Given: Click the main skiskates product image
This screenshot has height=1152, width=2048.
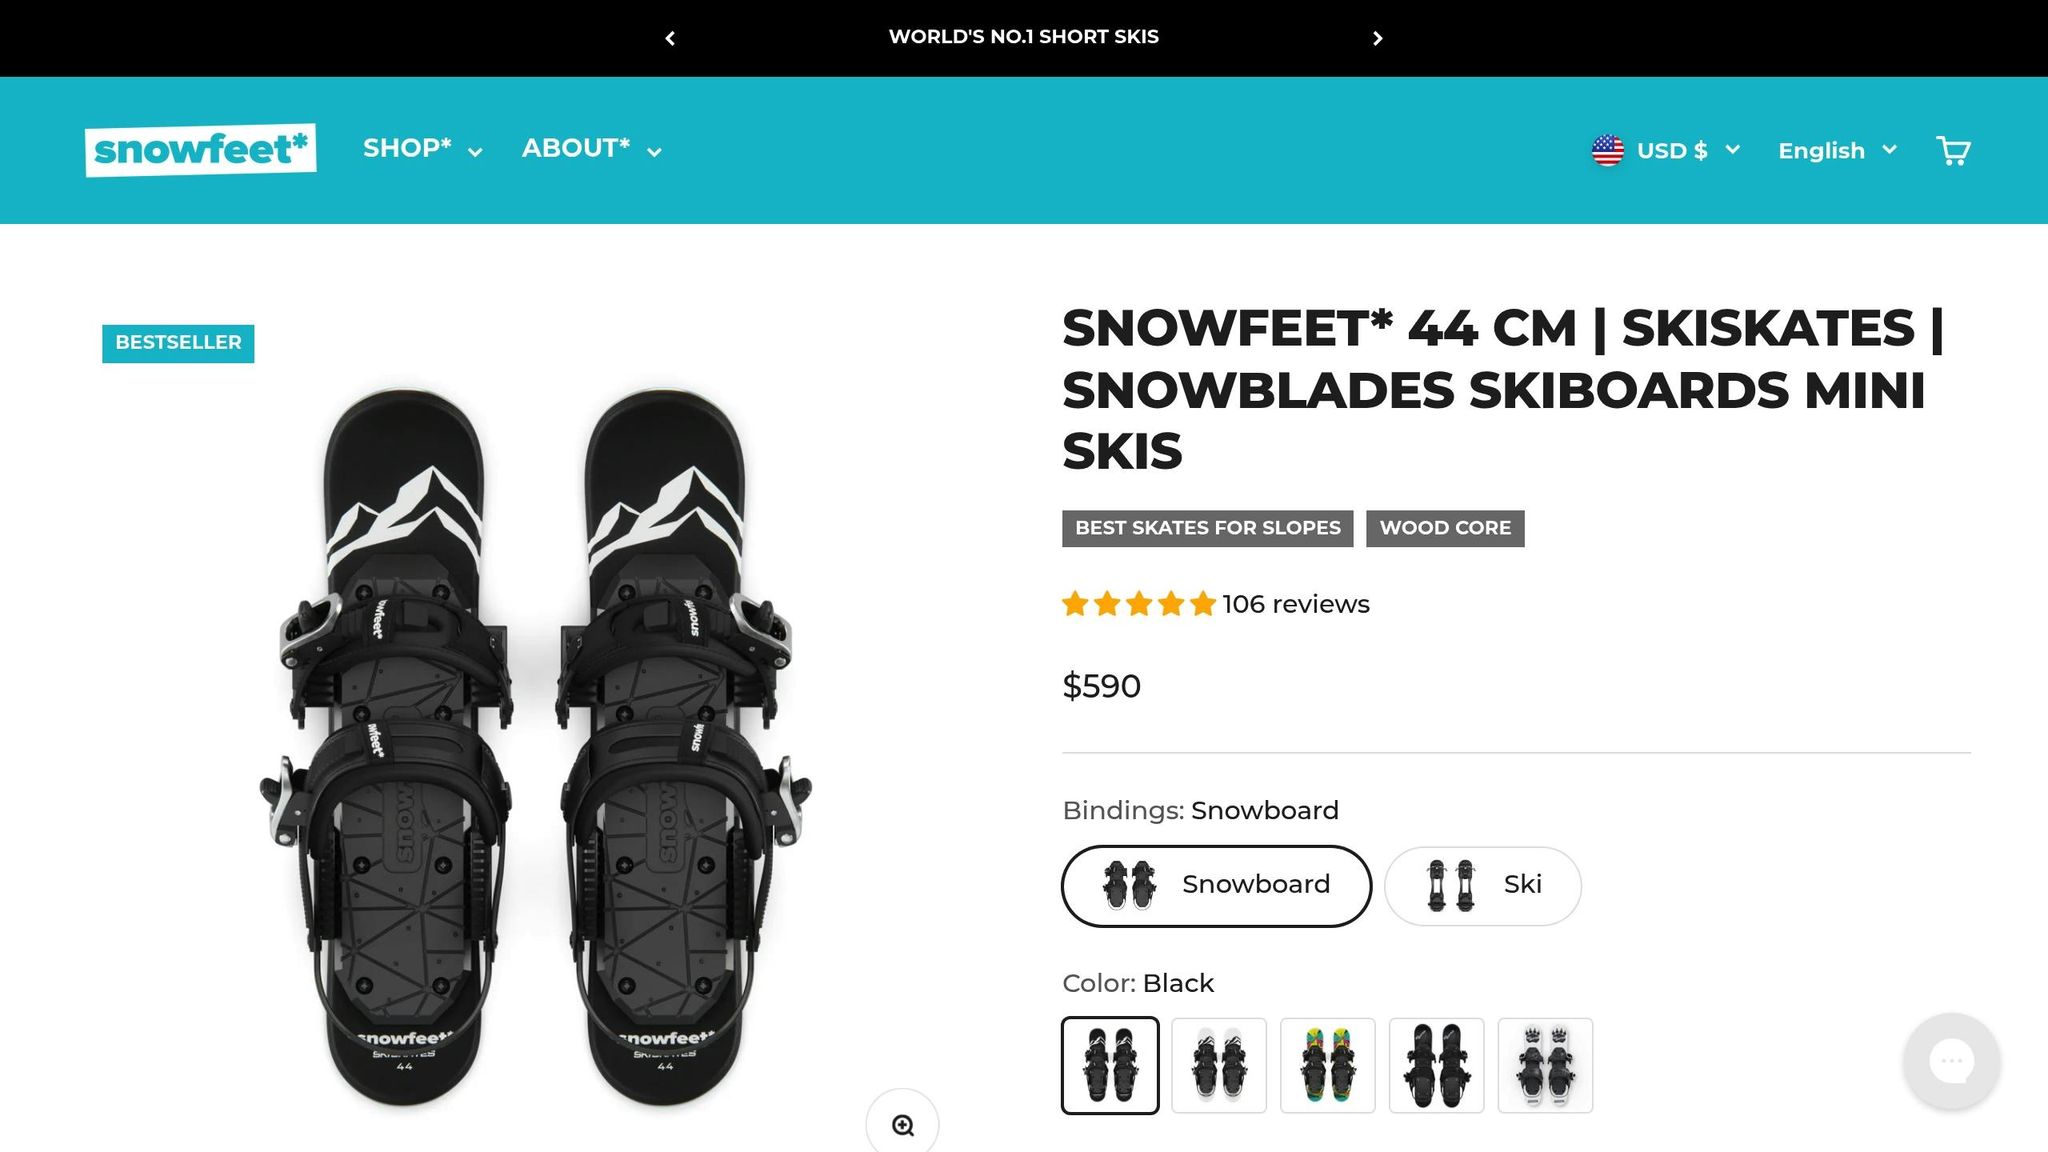Looking at the screenshot, I should coord(535,745).
